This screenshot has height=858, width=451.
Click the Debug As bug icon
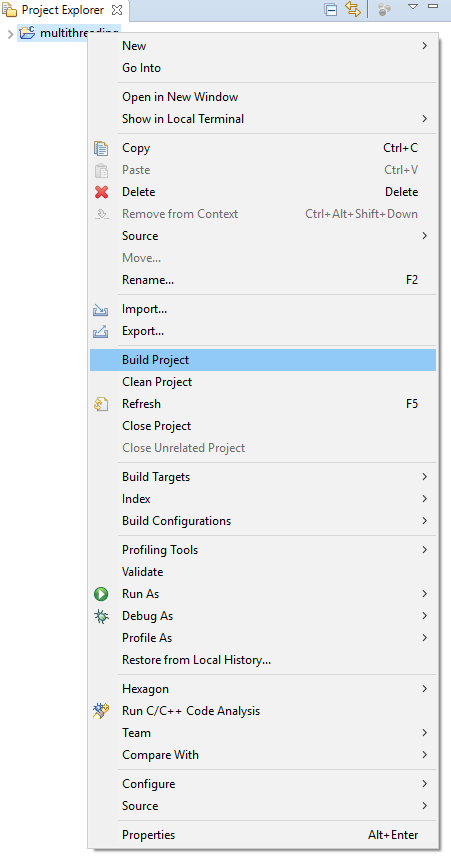click(101, 616)
